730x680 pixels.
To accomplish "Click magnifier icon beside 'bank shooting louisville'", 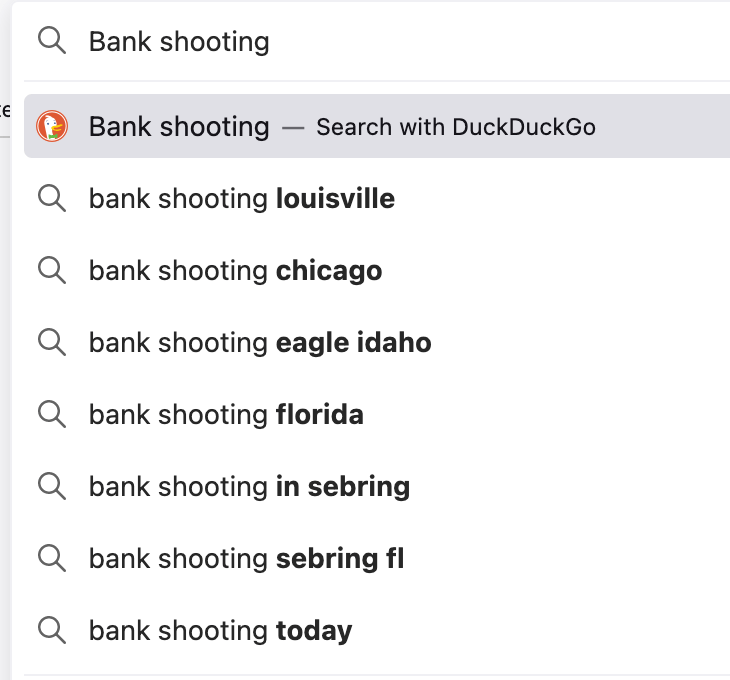I will point(52,199).
